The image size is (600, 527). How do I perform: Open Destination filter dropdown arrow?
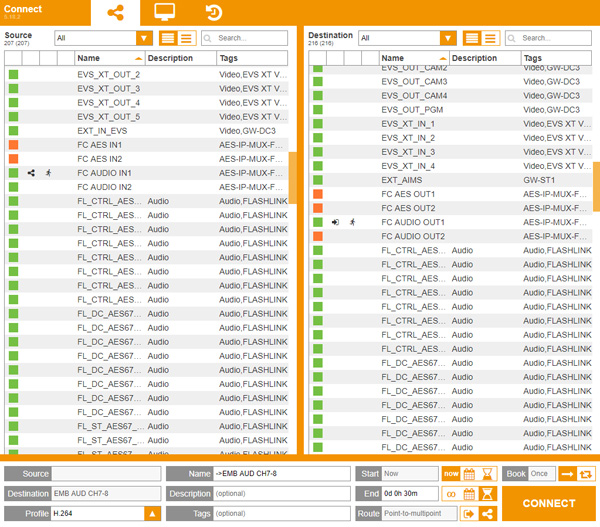(448, 38)
